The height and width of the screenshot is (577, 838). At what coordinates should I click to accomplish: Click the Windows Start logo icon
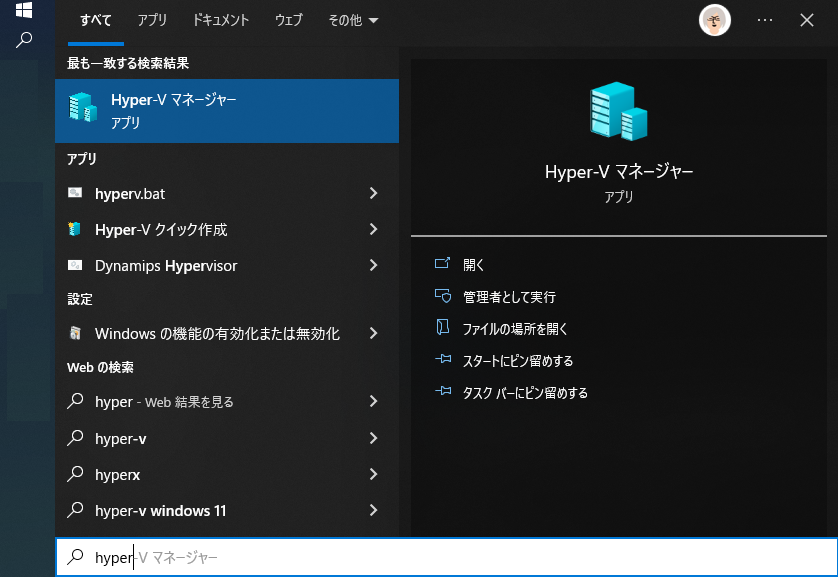click(24, 9)
